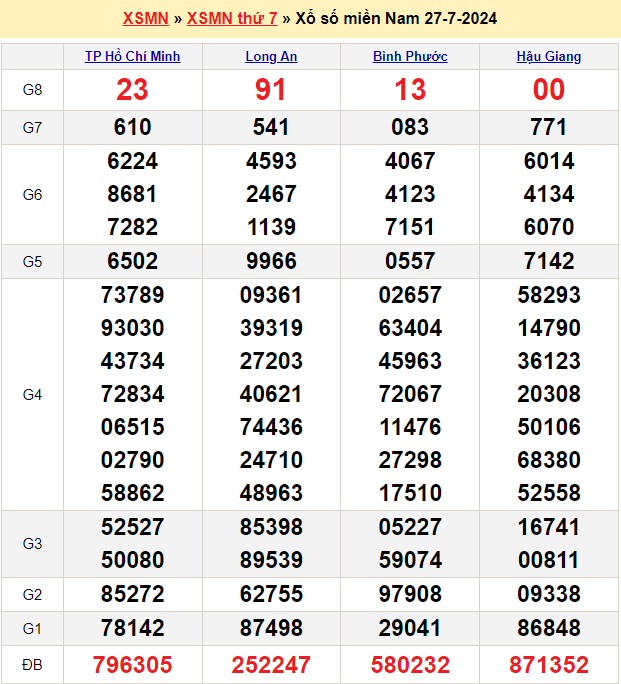Viewport: 621px width, 684px height.
Task: Click the special prize number 580232
Action: click(410, 664)
